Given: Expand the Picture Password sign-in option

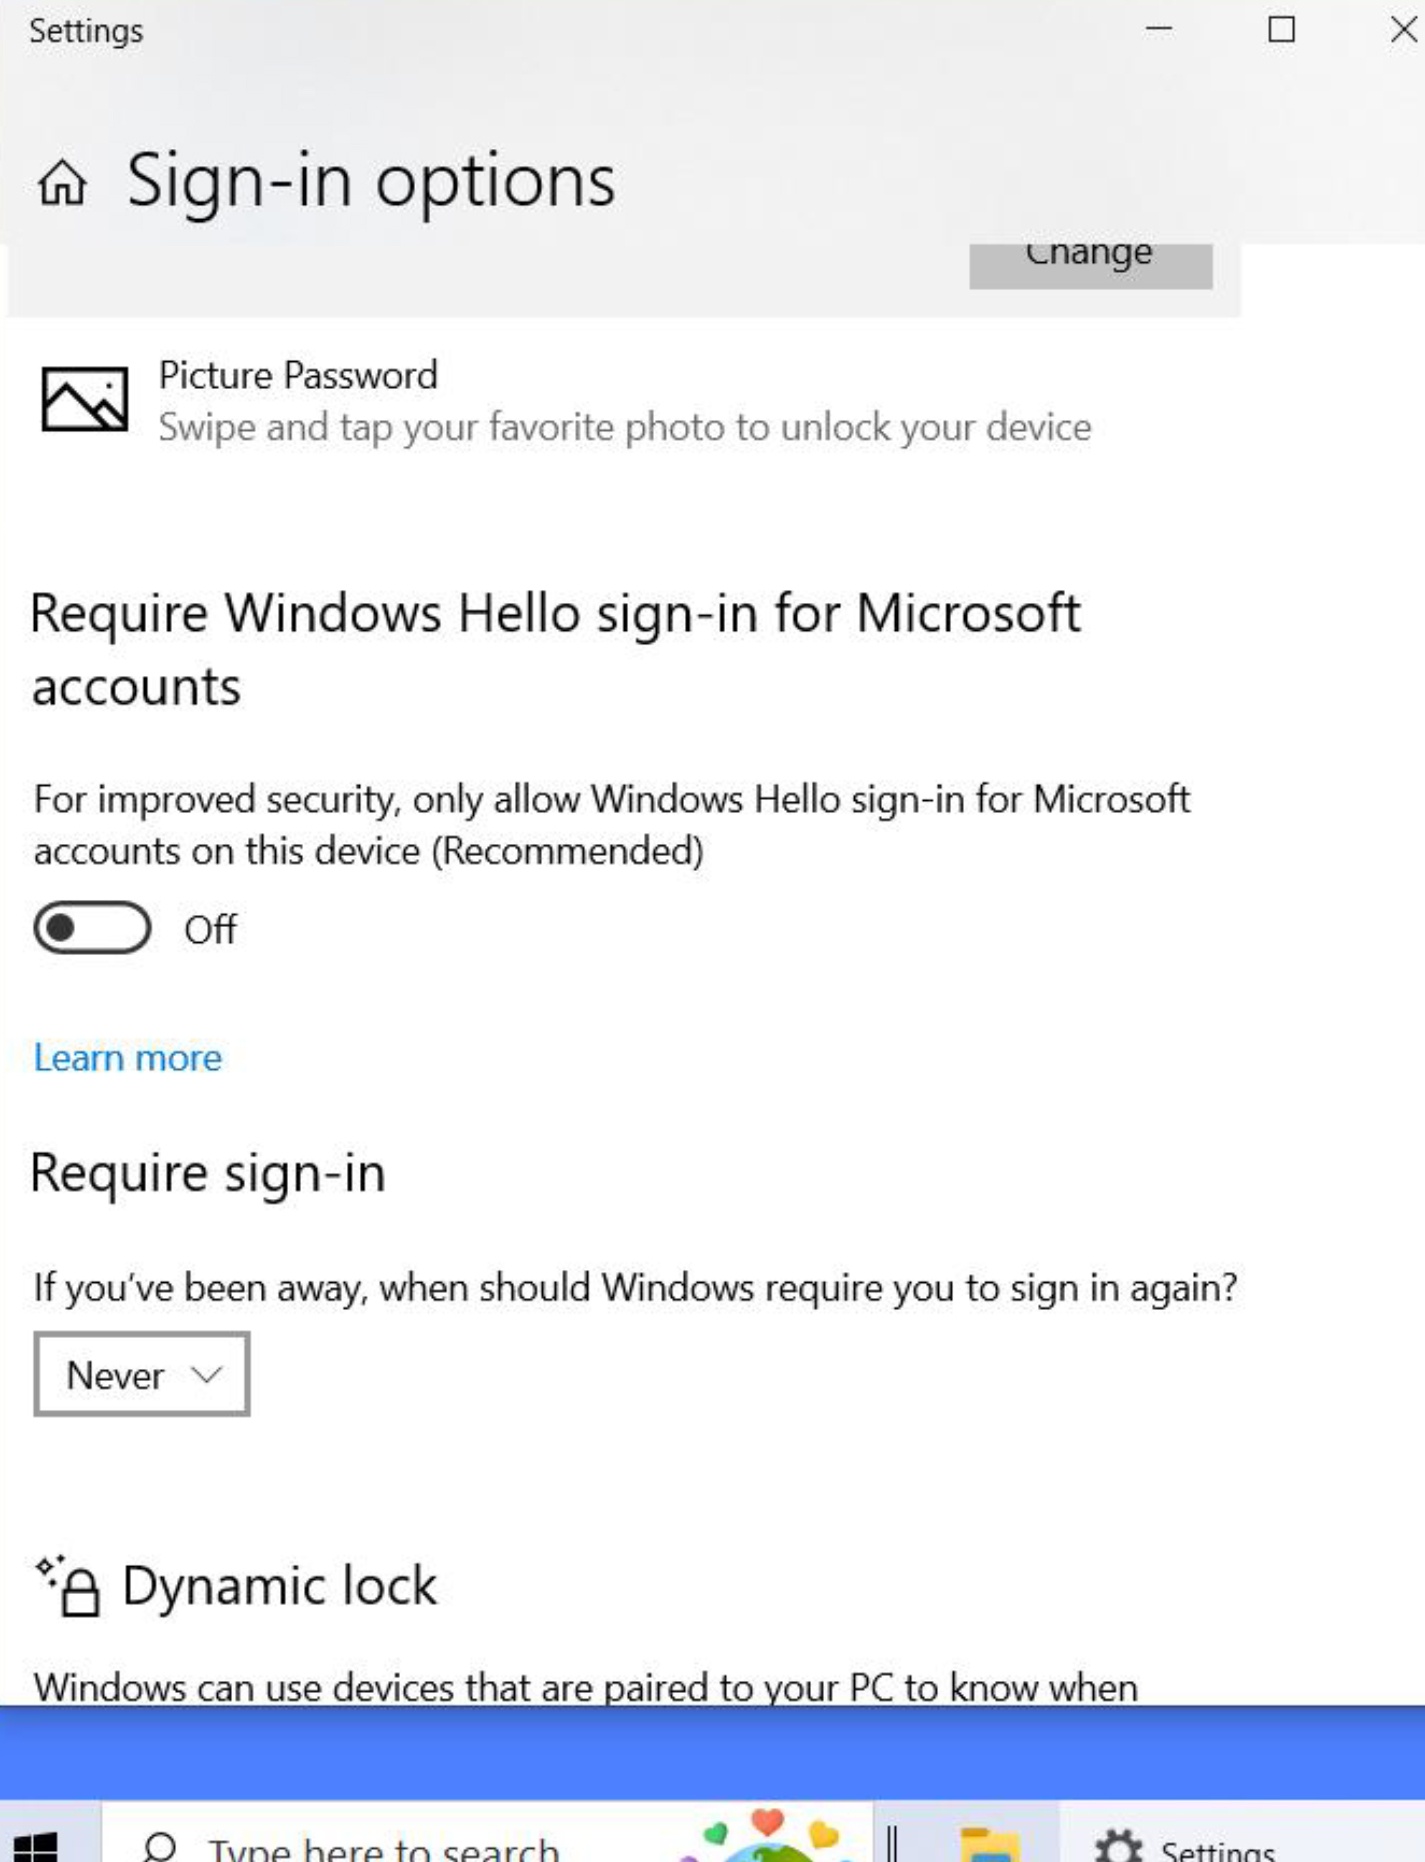Looking at the screenshot, I should coord(624,401).
